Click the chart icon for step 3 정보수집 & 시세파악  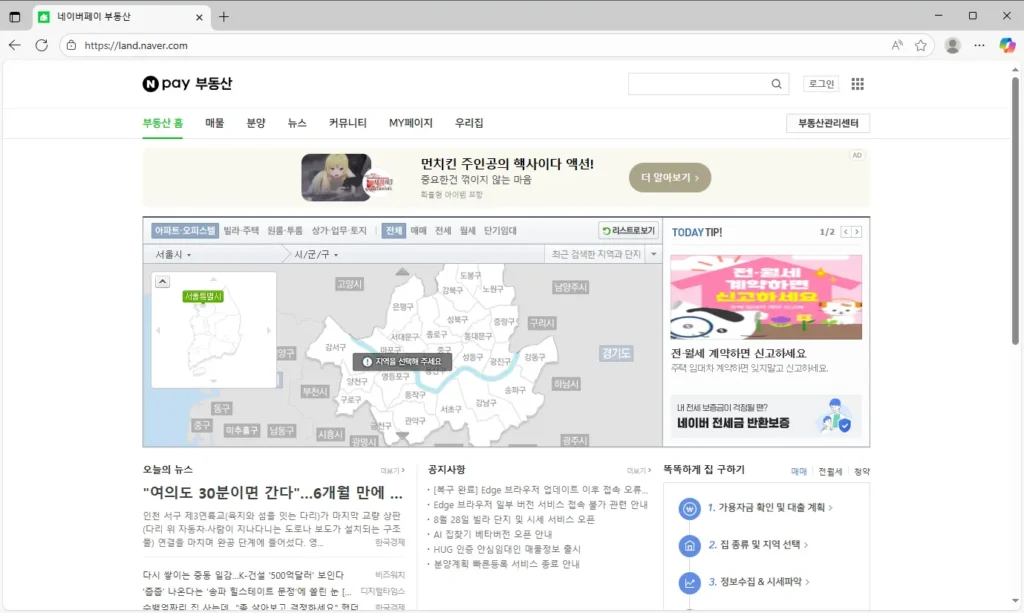point(687,581)
